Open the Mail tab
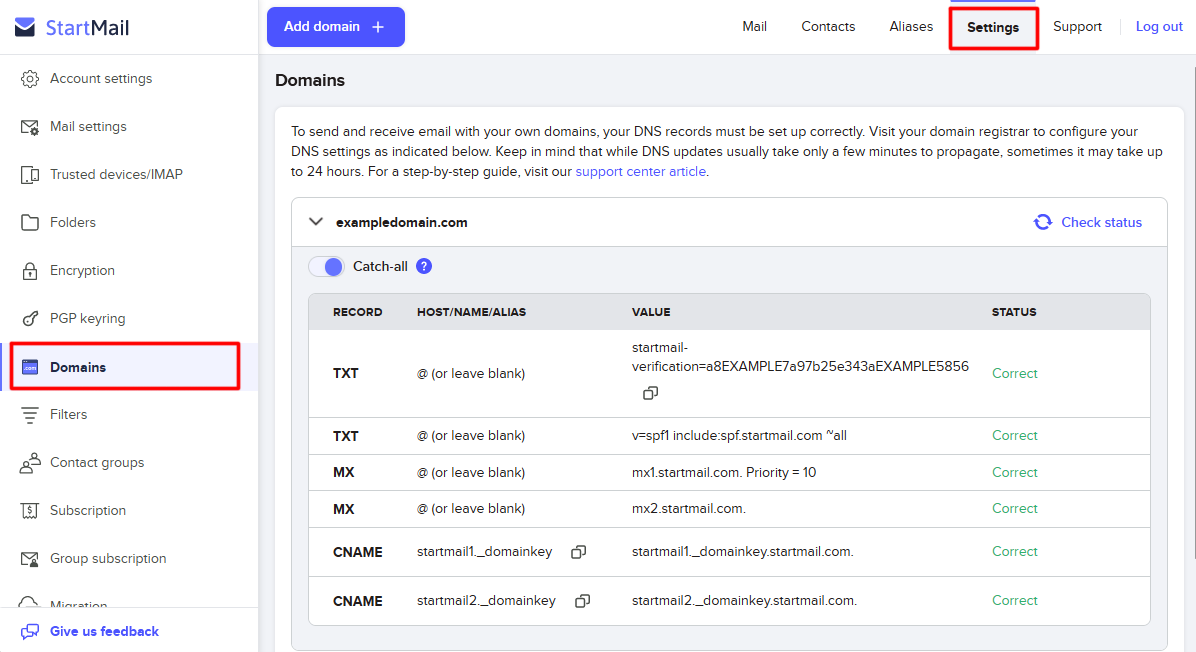Viewport: 1196px width, 652px height. [x=754, y=27]
